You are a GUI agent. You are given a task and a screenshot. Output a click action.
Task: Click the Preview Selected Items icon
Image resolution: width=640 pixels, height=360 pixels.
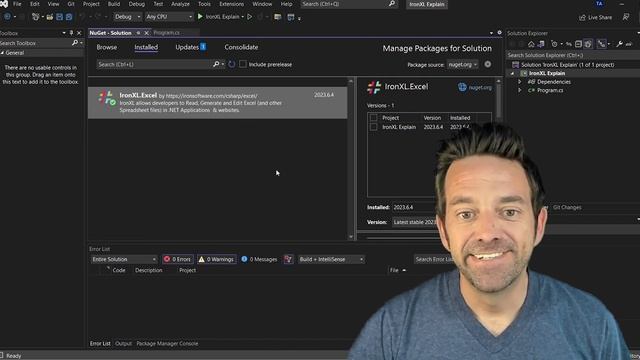click(x=629, y=44)
